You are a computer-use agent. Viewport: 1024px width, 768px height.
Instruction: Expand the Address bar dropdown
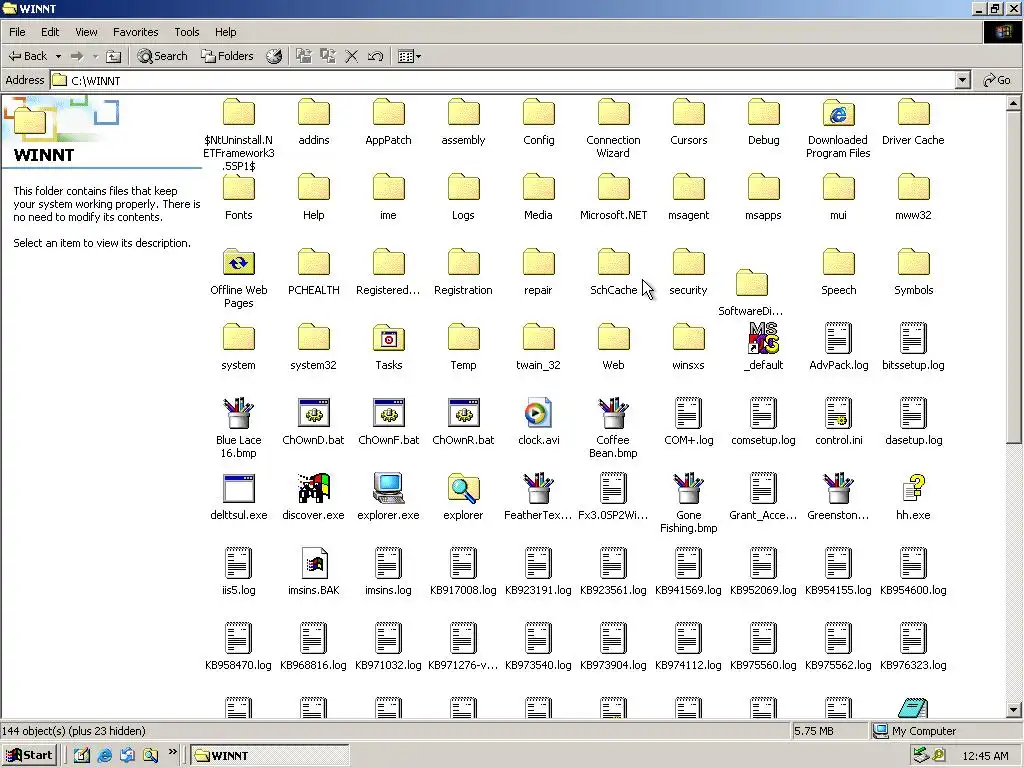coord(962,80)
